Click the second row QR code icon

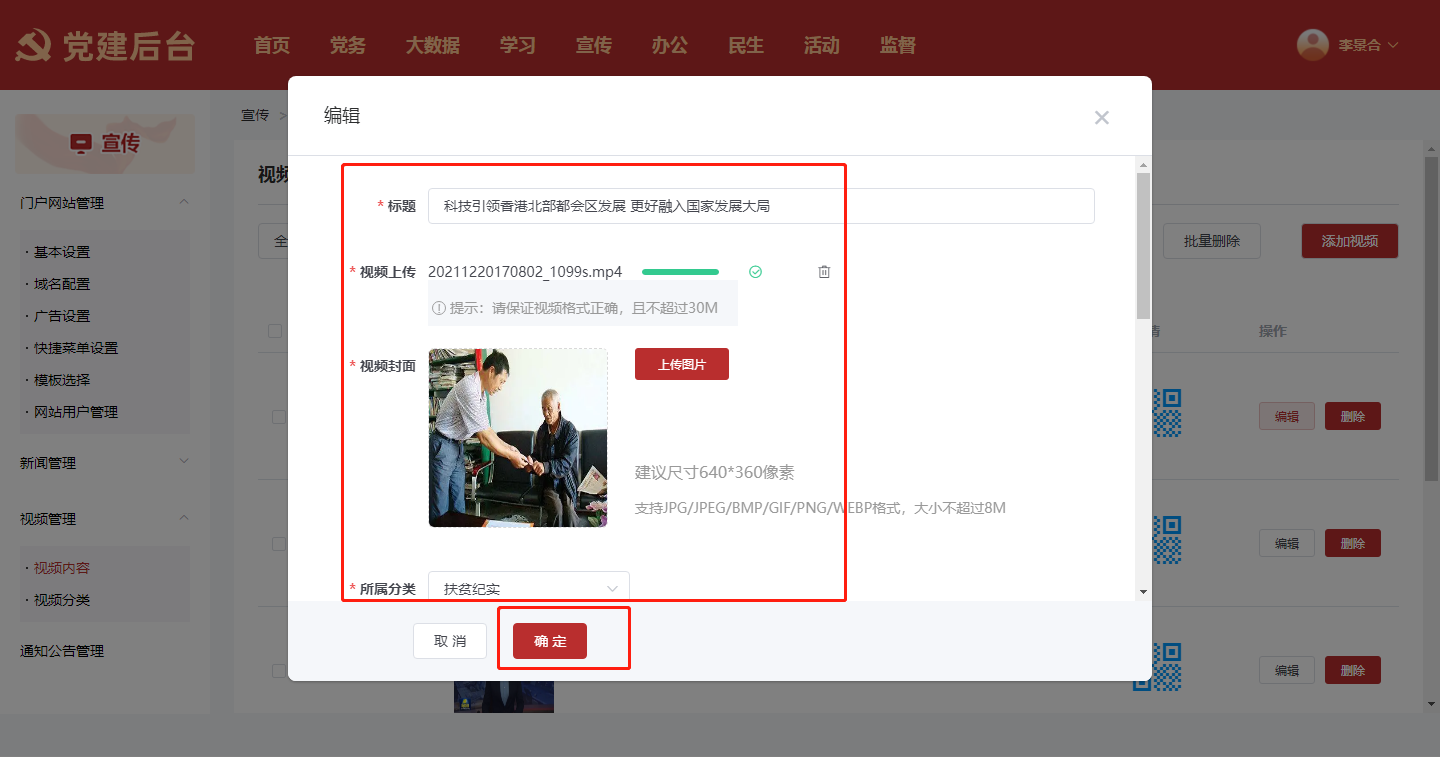pyautogui.click(x=1166, y=540)
